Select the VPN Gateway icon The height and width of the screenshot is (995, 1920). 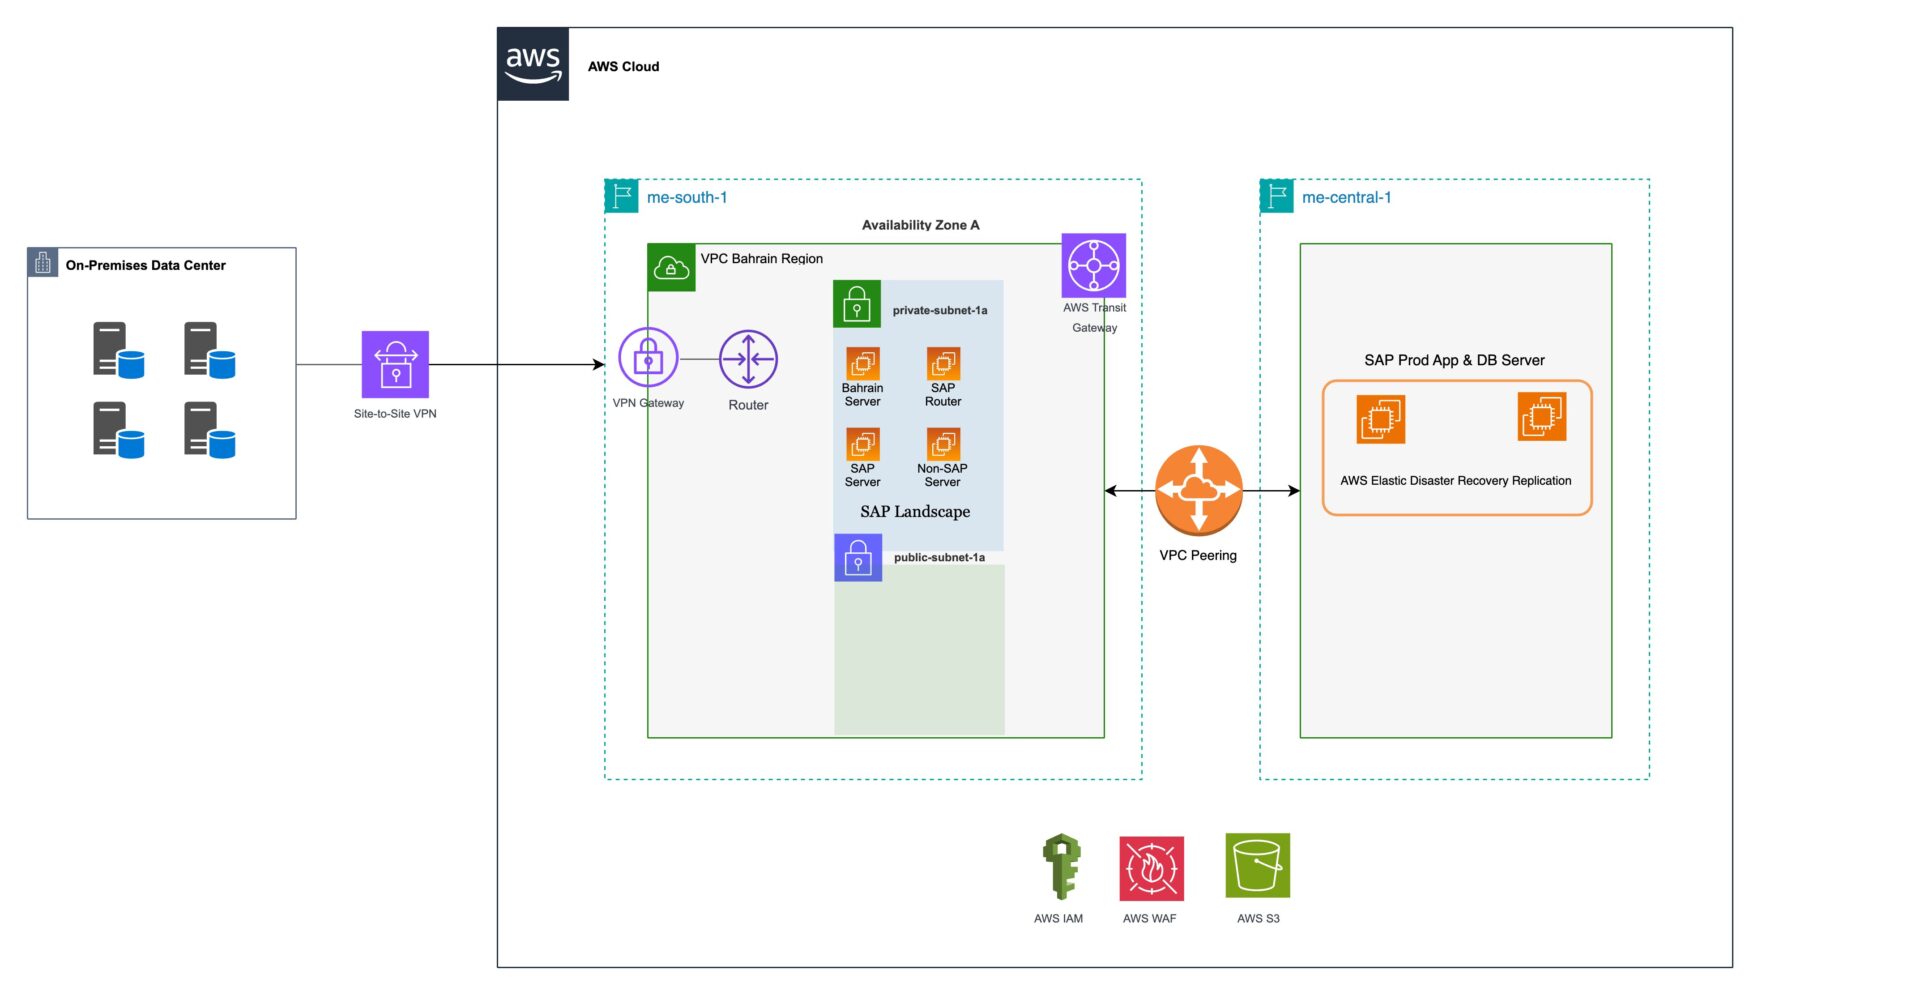coord(648,358)
